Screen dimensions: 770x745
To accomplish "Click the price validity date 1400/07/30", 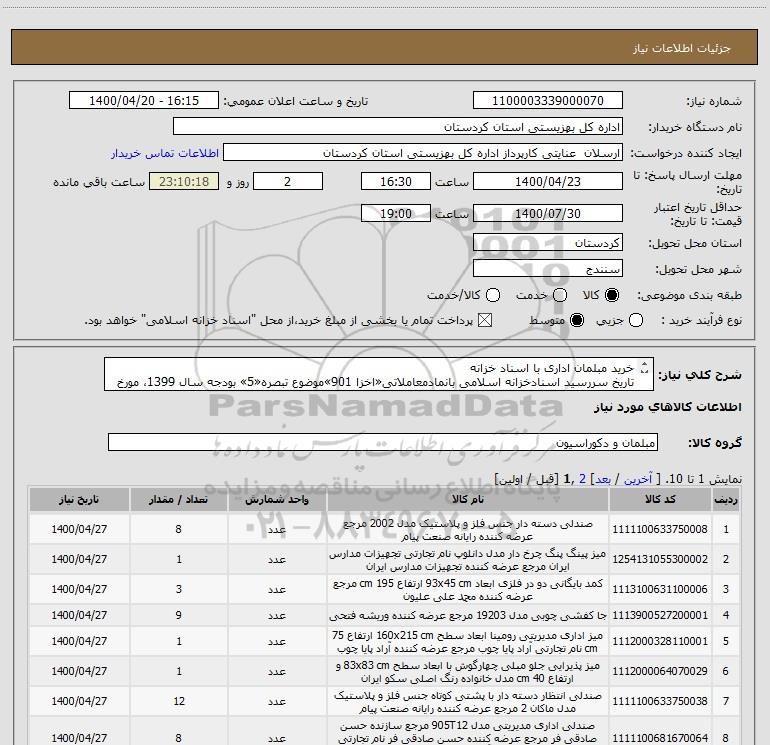I will click(x=548, y=213).
